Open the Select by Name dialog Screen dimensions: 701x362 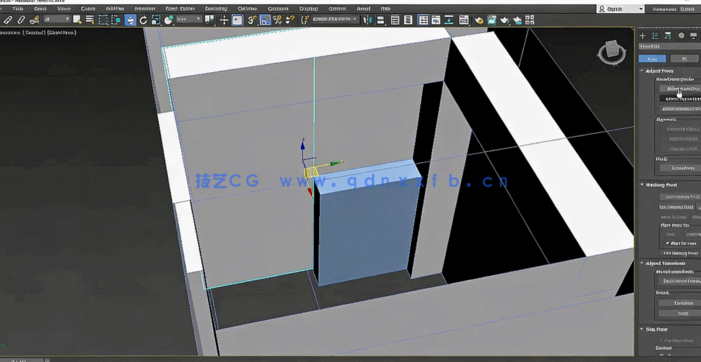[x=90, y=20]
